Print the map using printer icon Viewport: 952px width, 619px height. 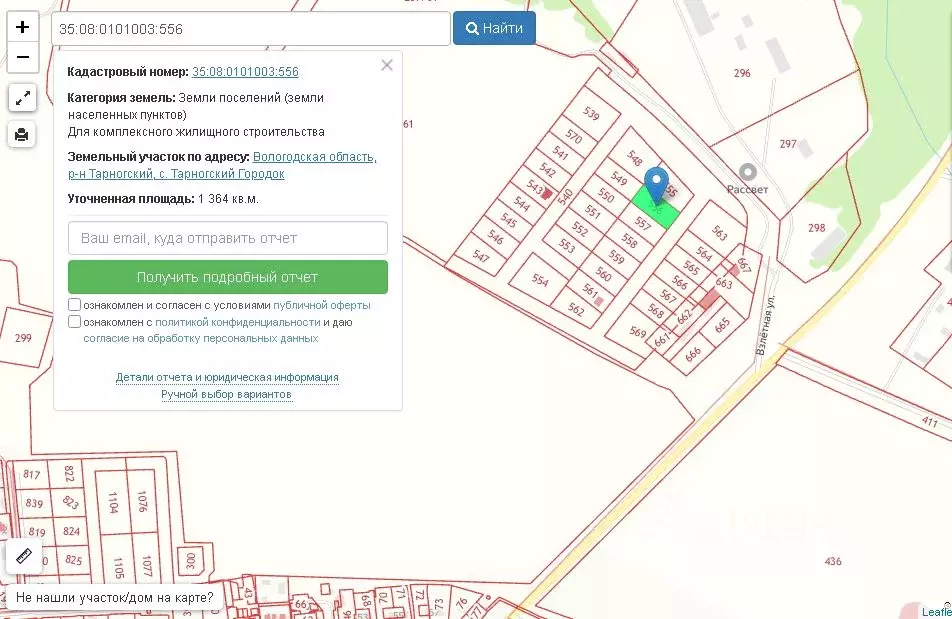pyautogui.click(x=22, y=134)
